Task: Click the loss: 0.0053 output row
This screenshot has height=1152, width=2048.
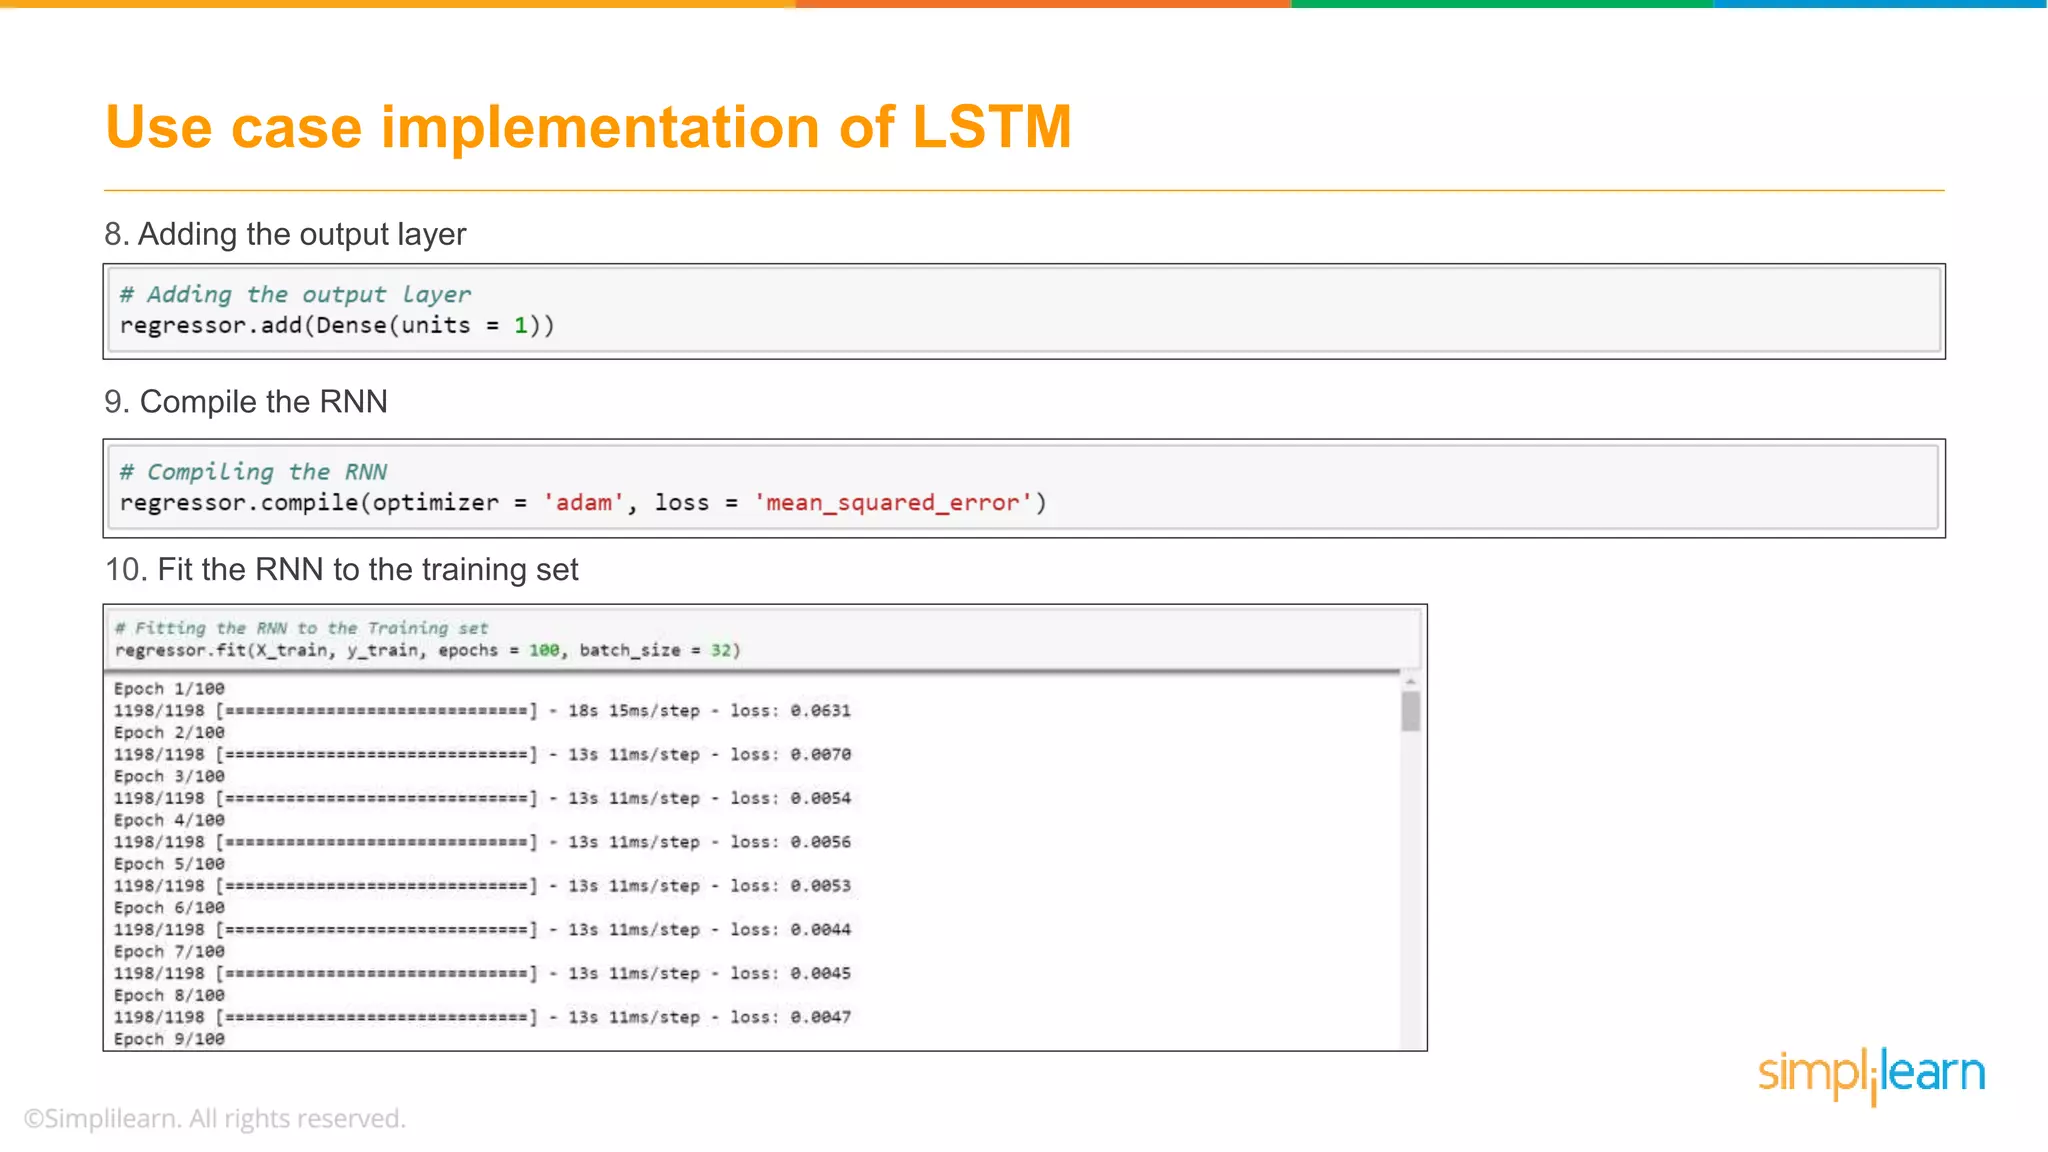Action: 482,886
